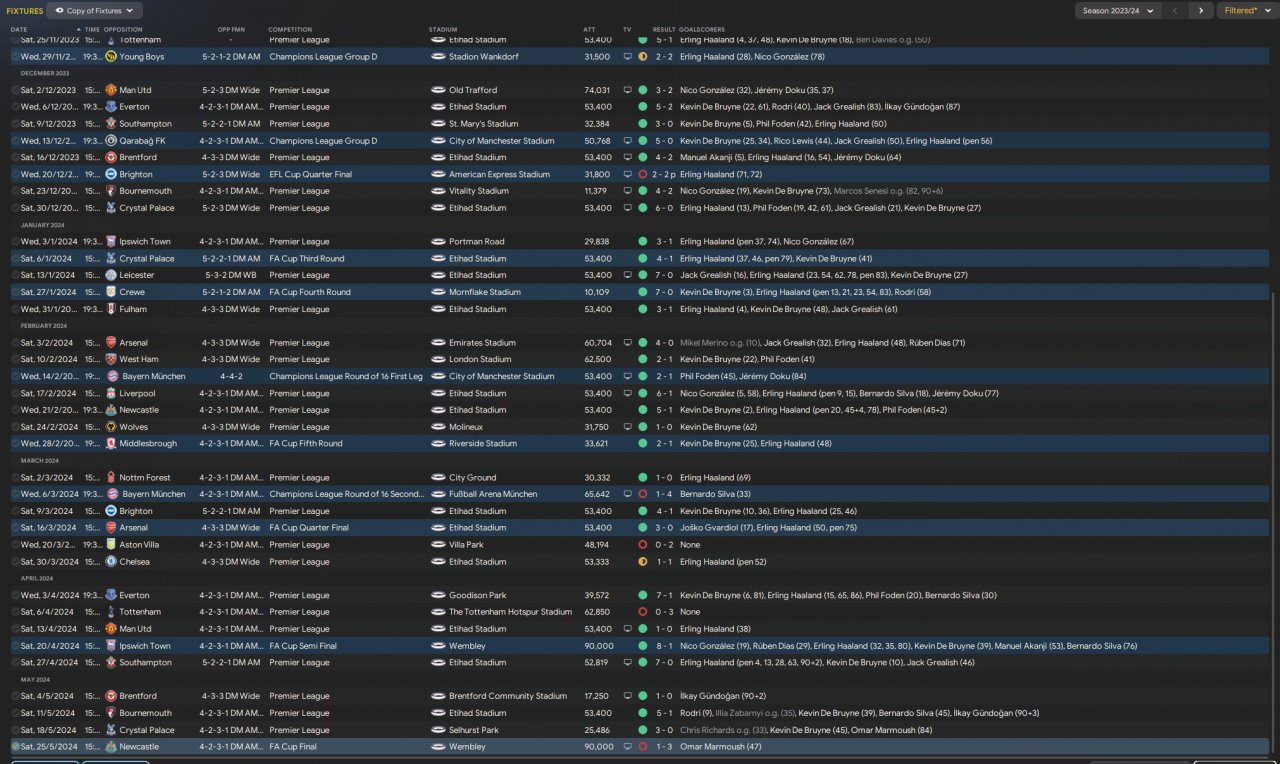1280x764 pixels.
Task: Sort fixtures by the Date column header
Action: point(19,30)
